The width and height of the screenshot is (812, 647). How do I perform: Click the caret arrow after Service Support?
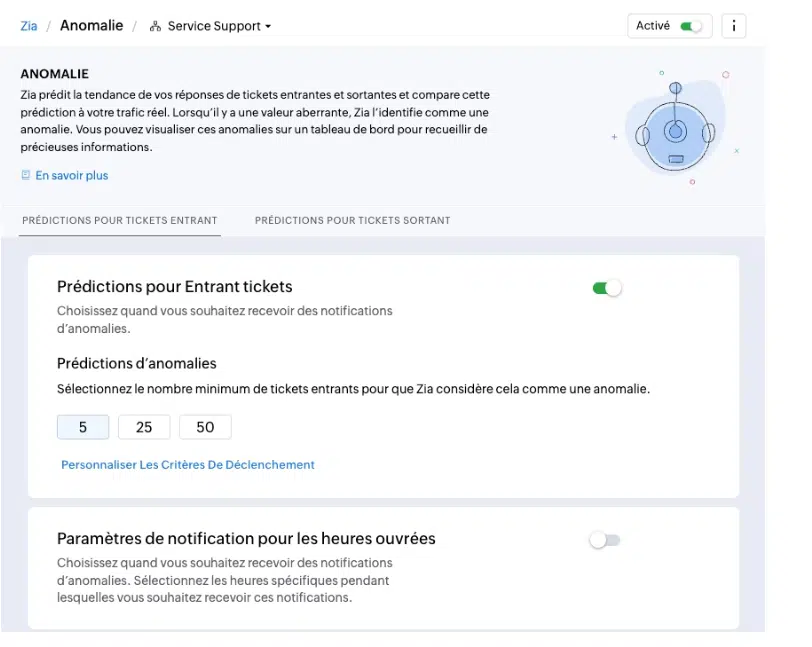(x=268, y=26)
